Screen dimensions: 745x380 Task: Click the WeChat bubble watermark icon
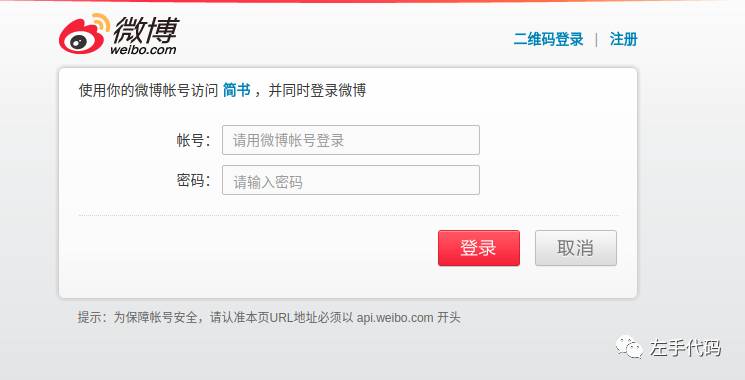(629, 347)
